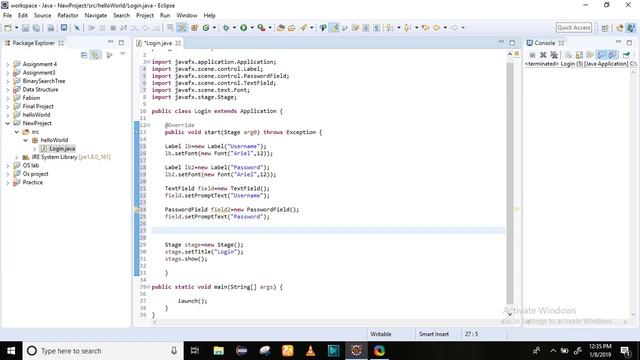Image resolution: width=640 pixels, height=360 pixels.
Task: Toggle Scroll Lock in Console toolbar
Action: (x=579, y=55)
